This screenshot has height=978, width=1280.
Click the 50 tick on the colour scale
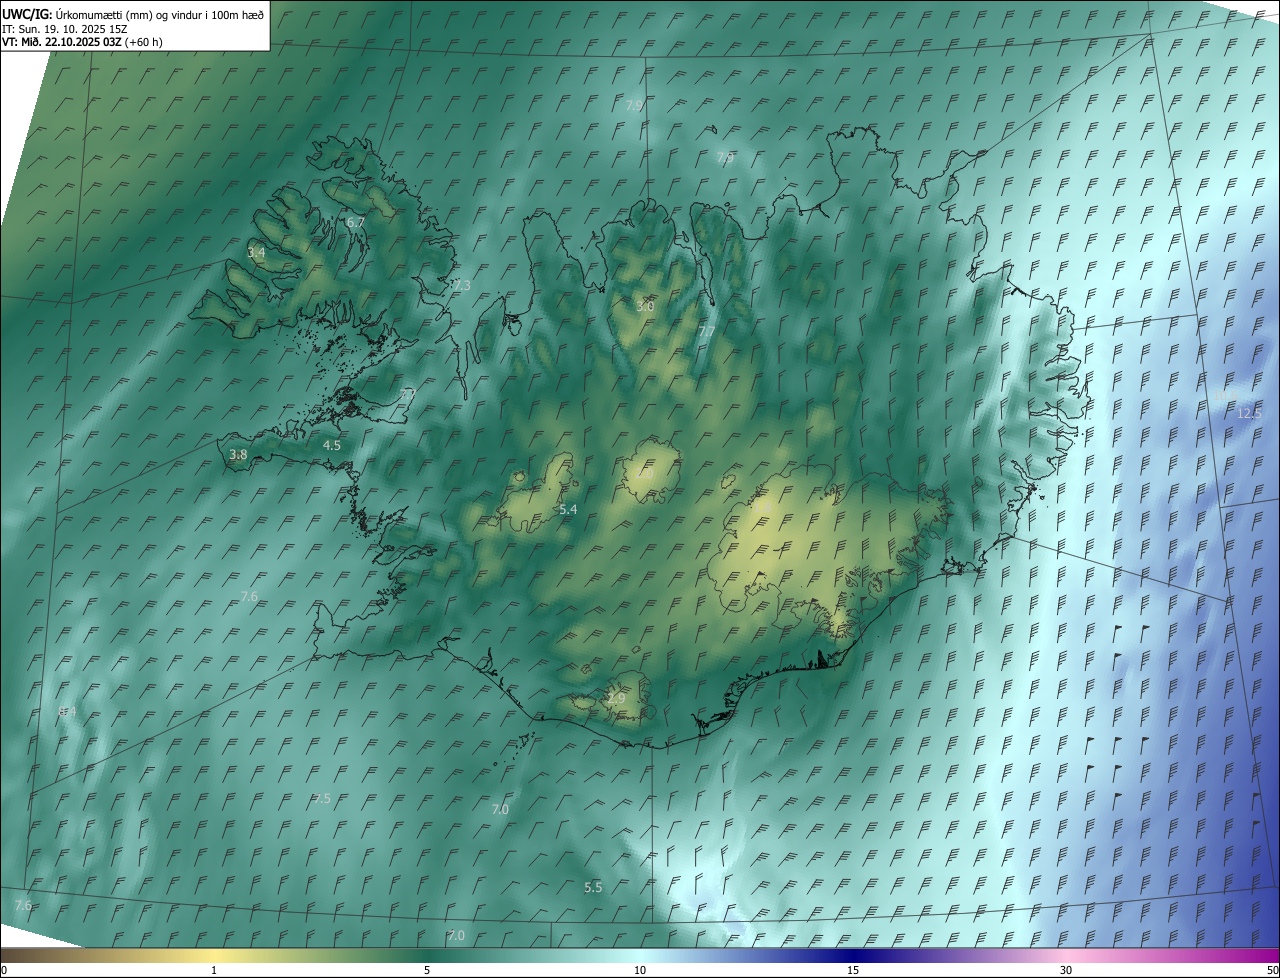(x=1272, y=970)
